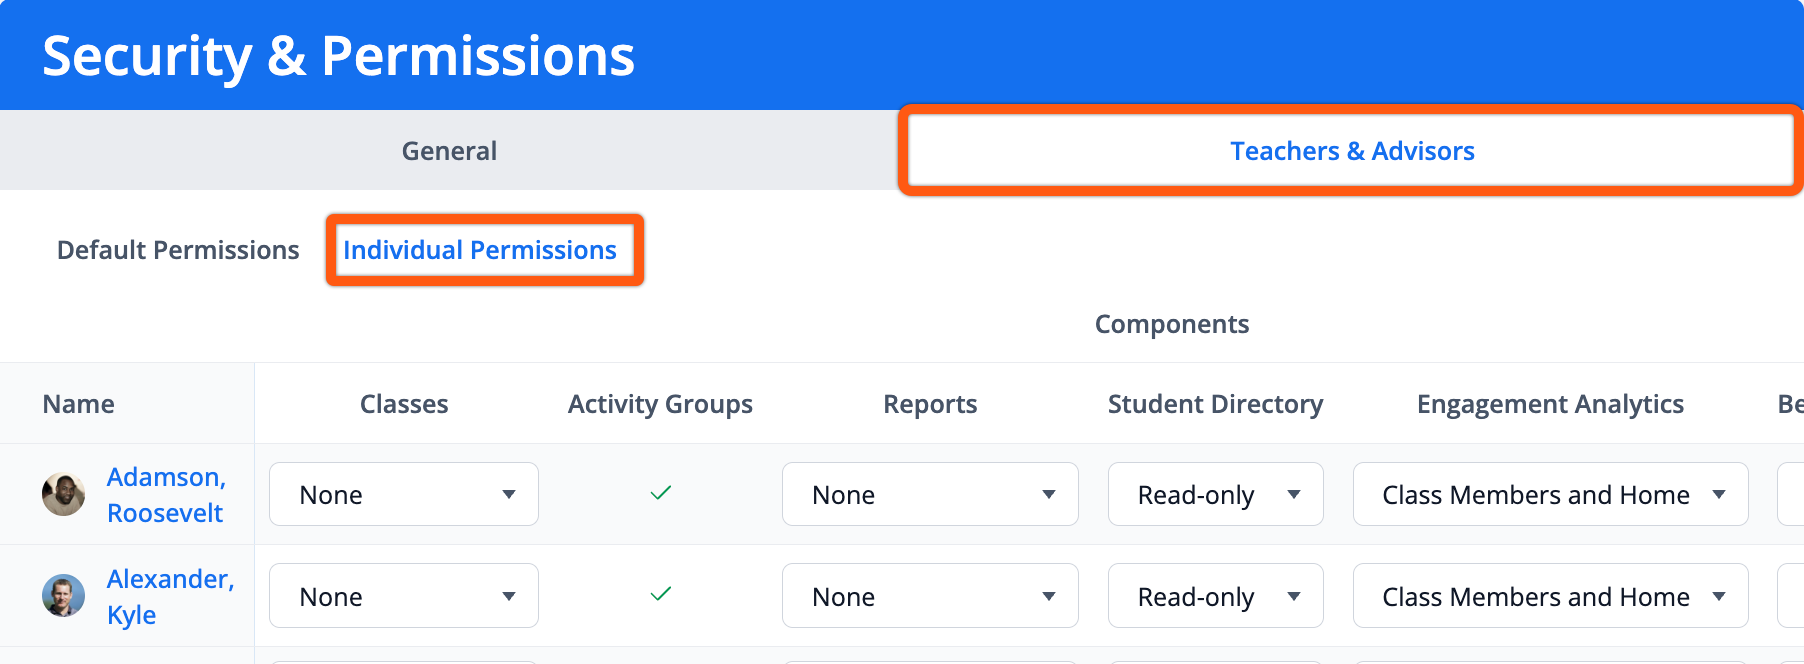Open Engagement Analytics dropdown for Adamson
The image size is (1804, 664).
[x=1550, y=494]
